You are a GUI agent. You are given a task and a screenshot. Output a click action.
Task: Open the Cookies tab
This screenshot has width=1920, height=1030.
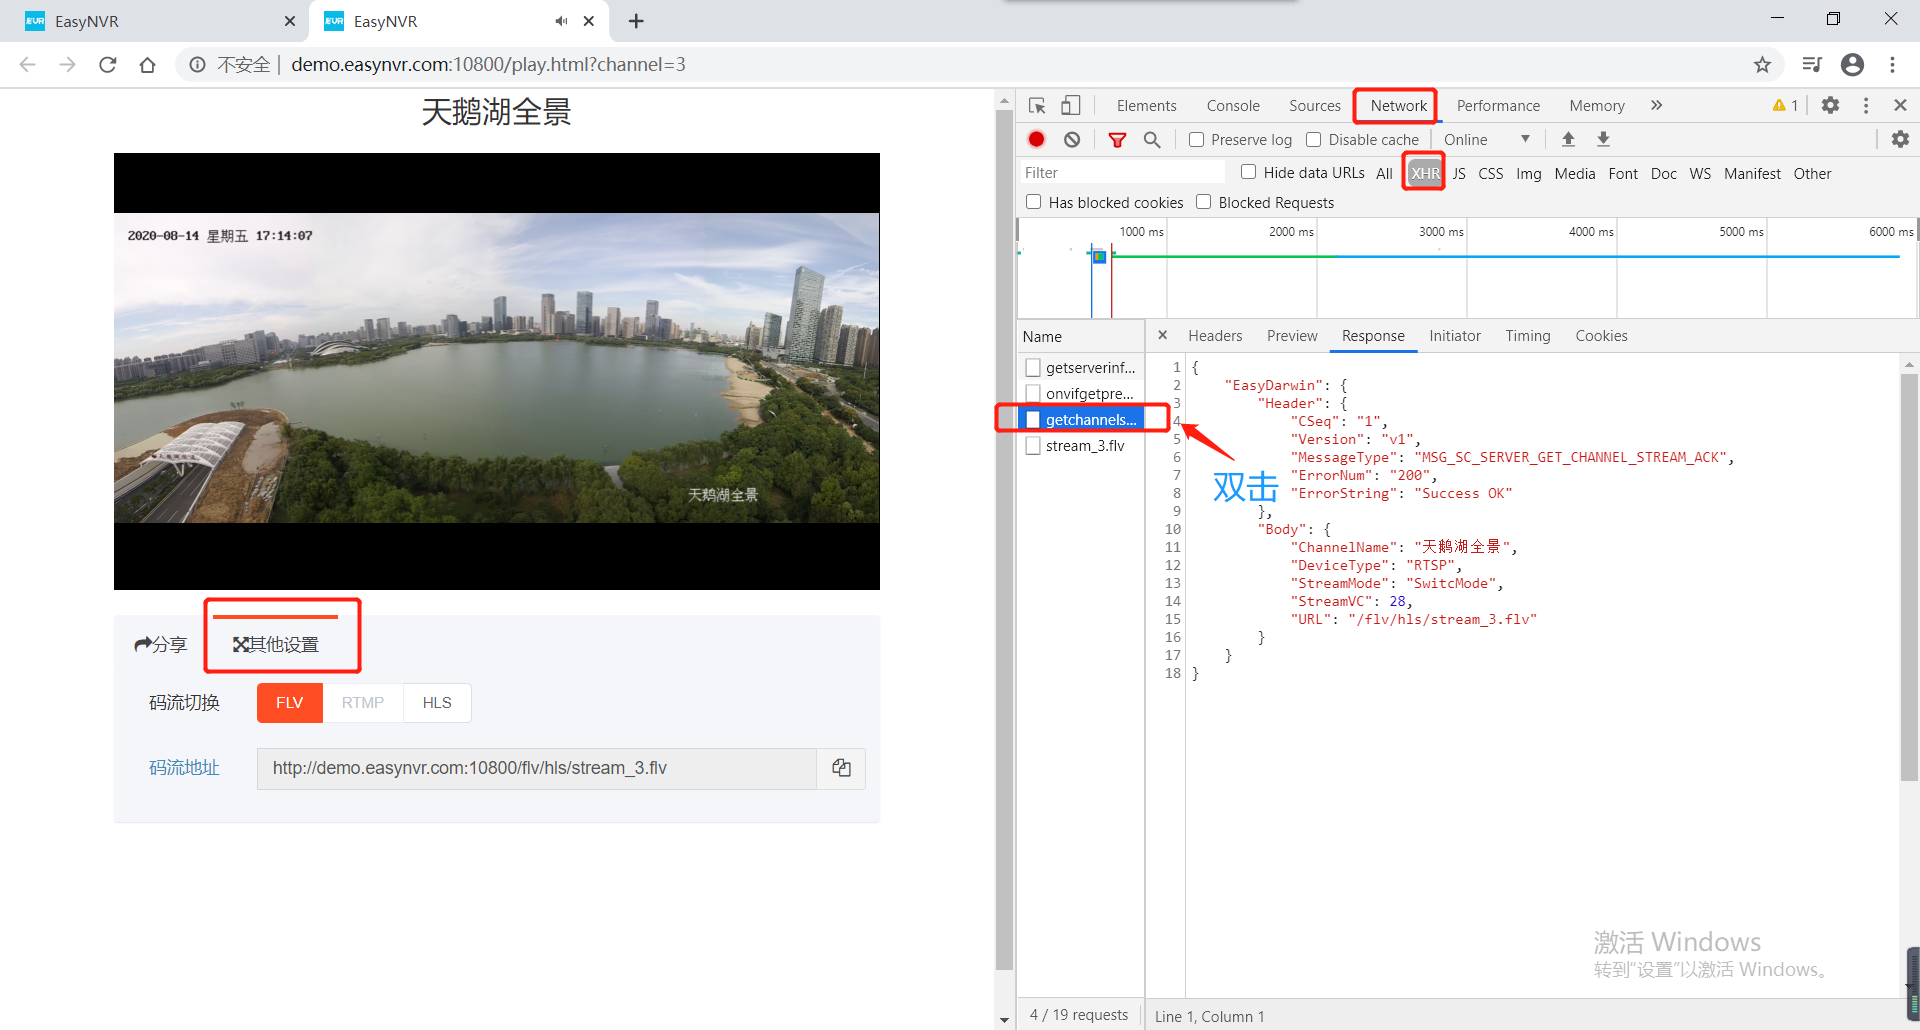(x=1601, y=336)
